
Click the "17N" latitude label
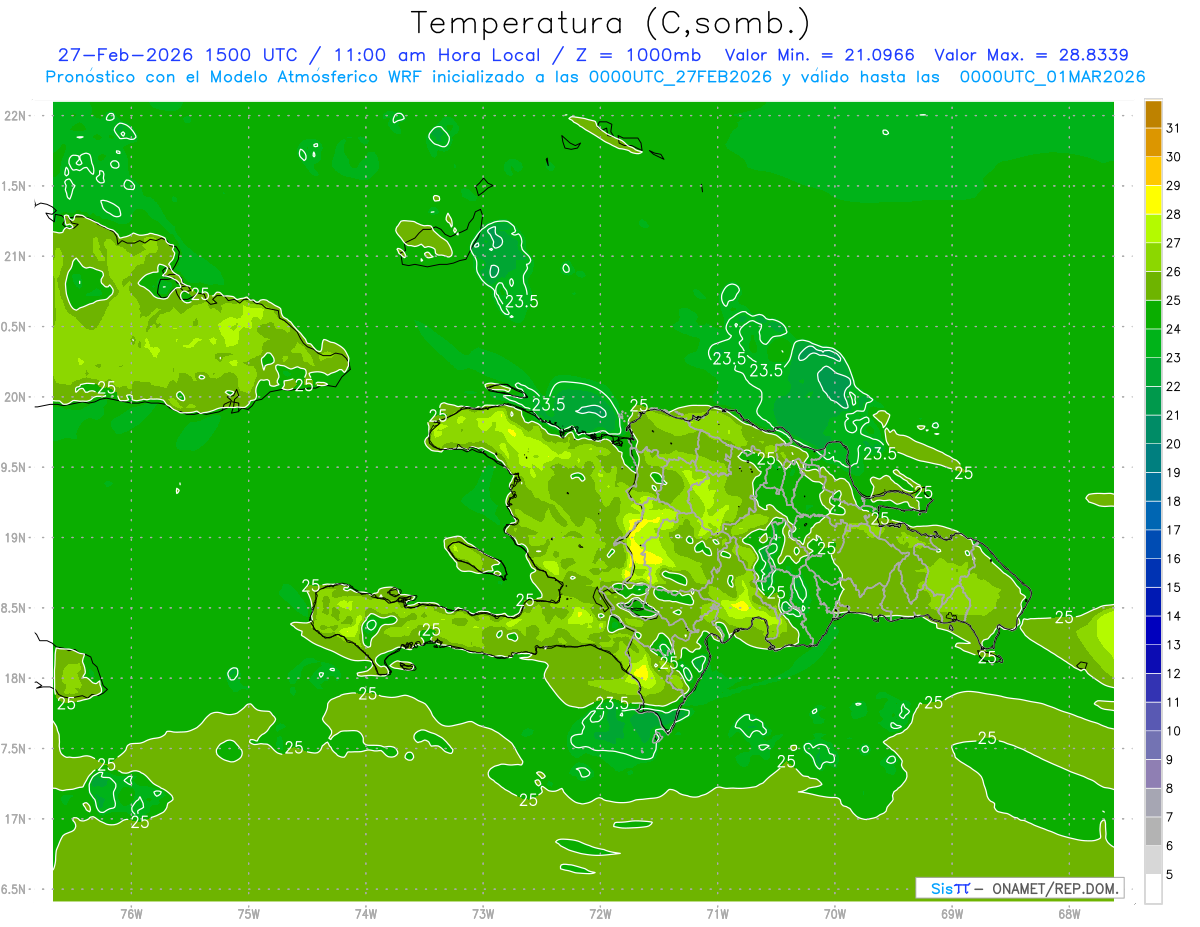(x=15, y=819)
